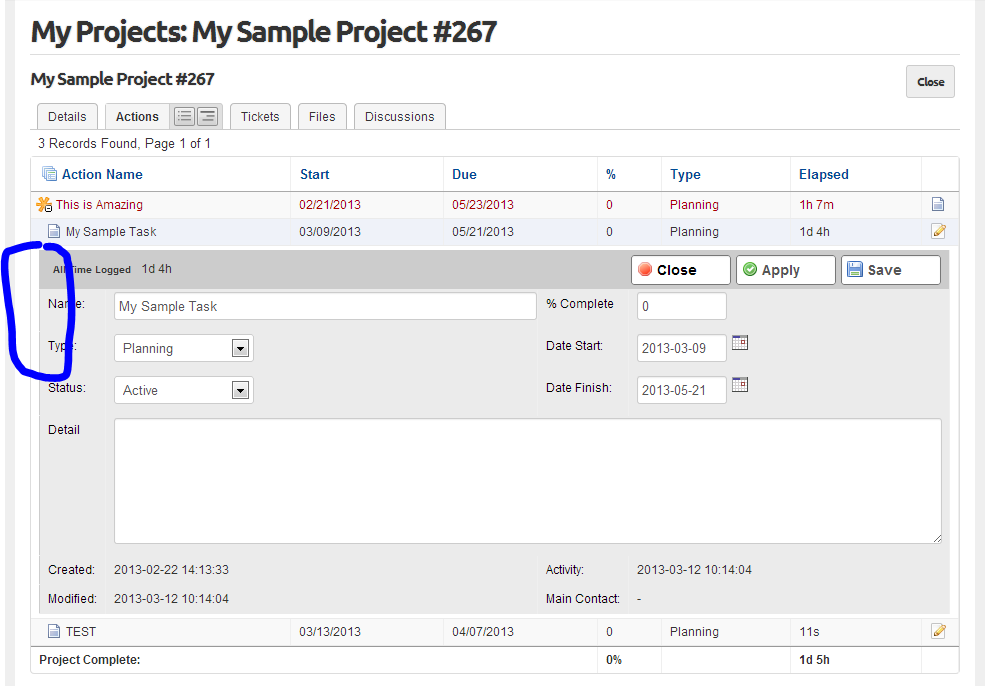Expand the Type dropdown showing Planning
Screen dimensions: 985x686
240,348
